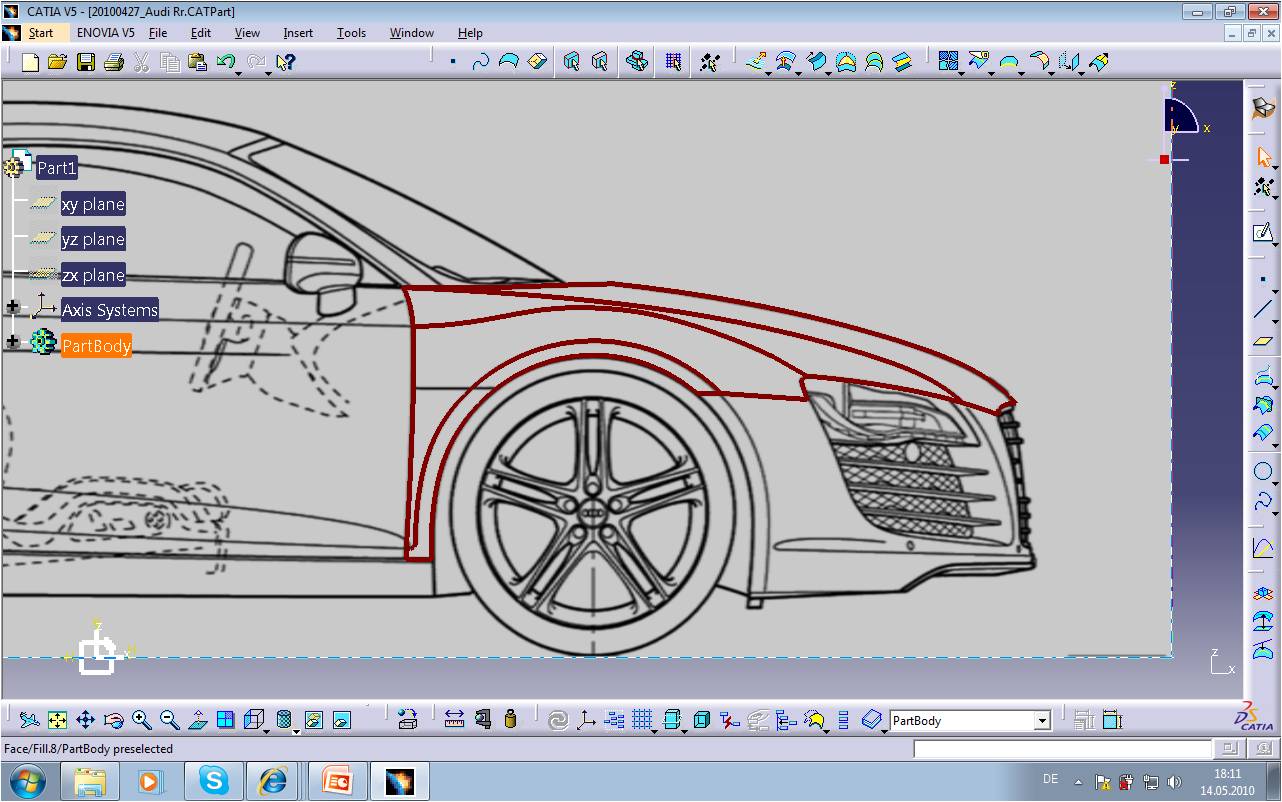Select the Fly mode icon

coord(29,719)
